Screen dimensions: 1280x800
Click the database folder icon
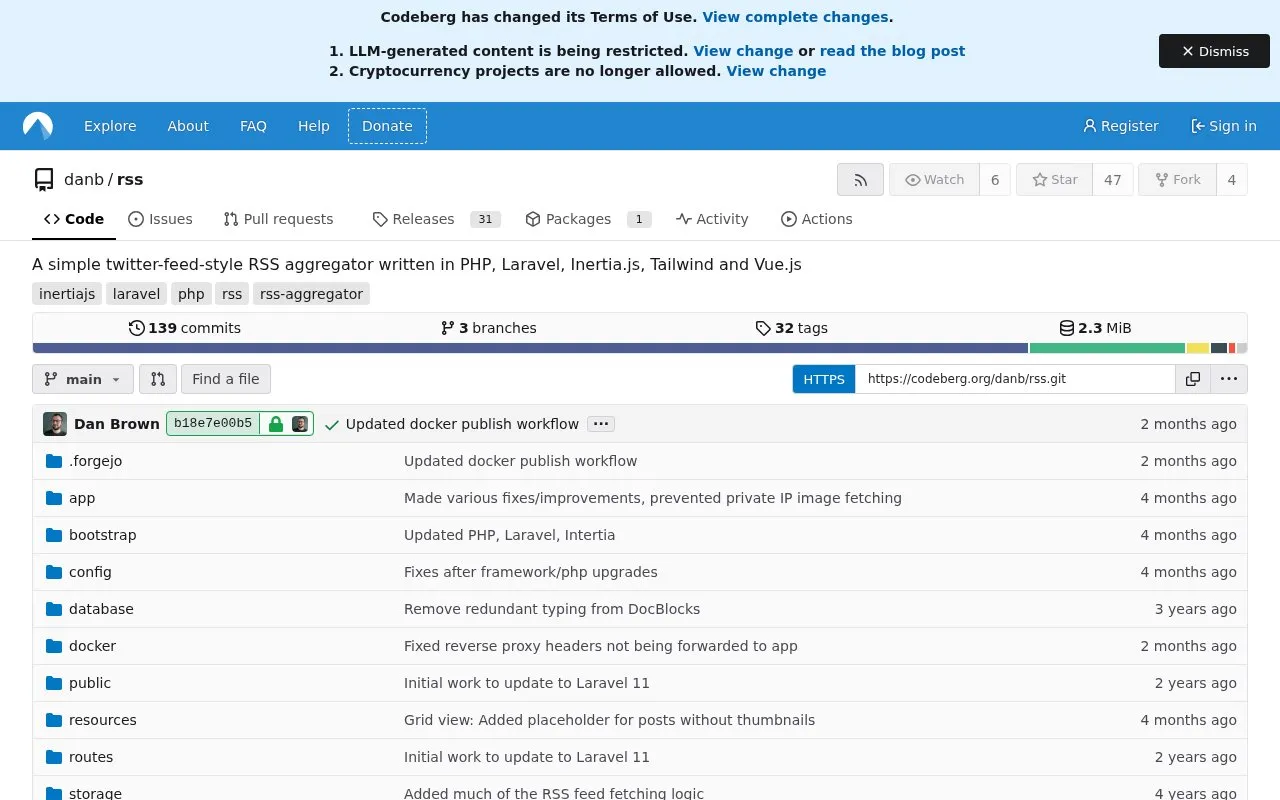[x=54, y=609]
